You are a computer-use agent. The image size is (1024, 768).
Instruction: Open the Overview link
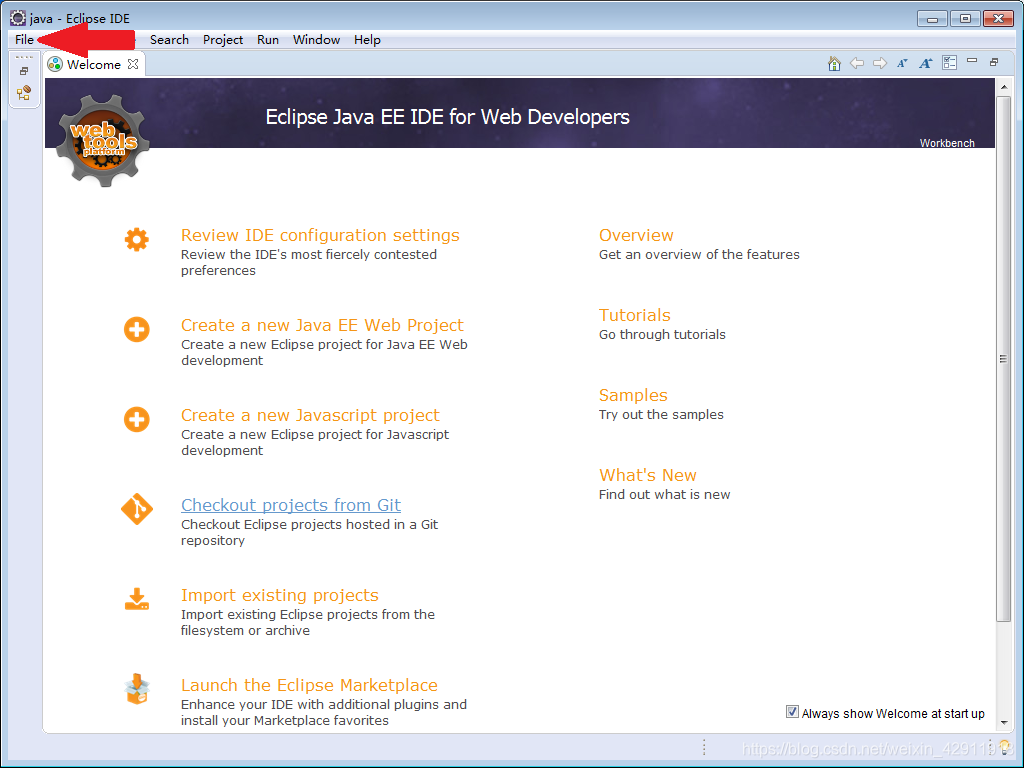[636, 235]
